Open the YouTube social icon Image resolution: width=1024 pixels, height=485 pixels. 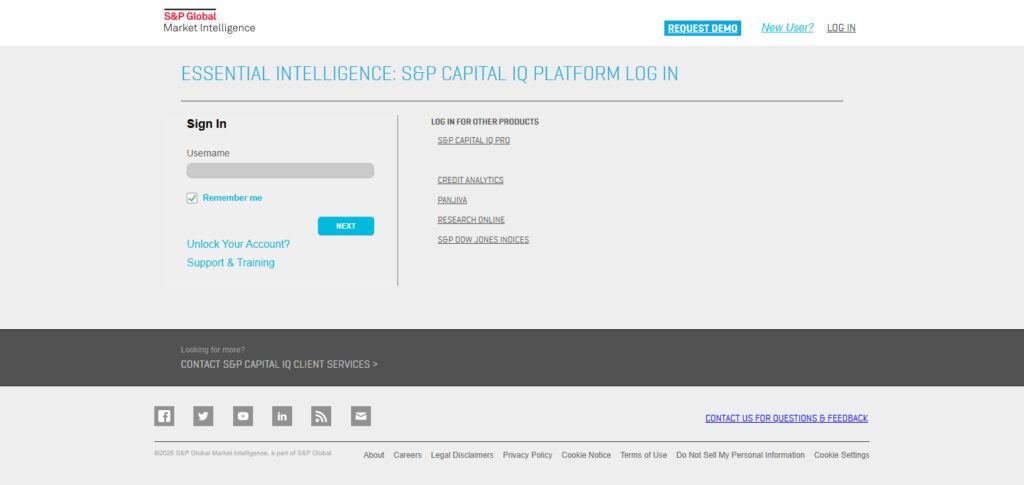[x=243, y=416]
